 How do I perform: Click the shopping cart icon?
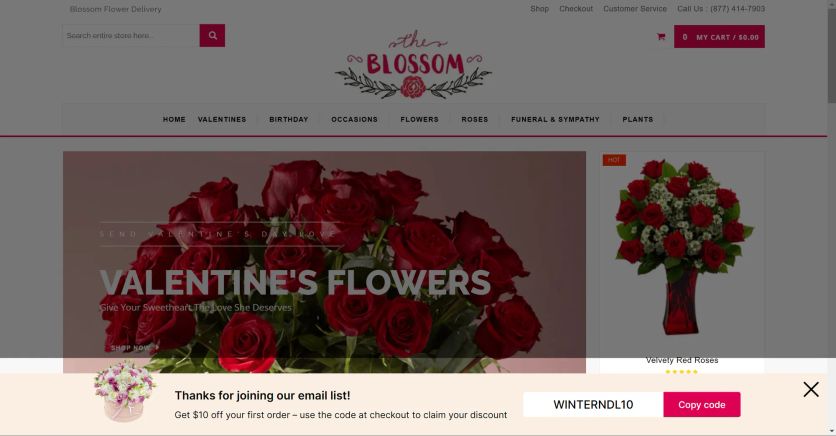click(661, 37)
